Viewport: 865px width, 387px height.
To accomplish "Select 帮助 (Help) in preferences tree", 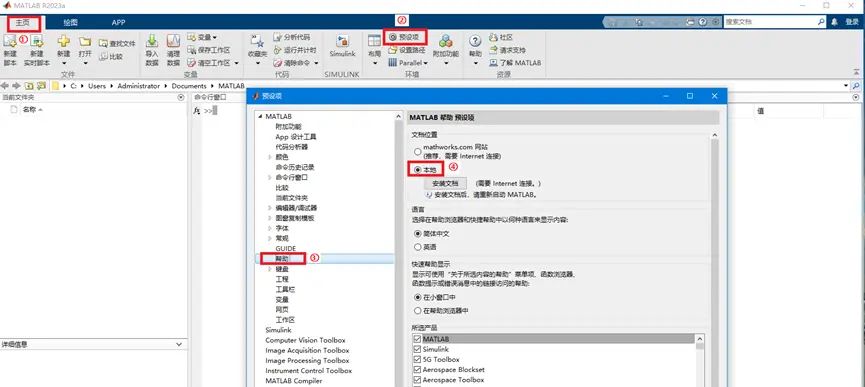I will point(282,258).
